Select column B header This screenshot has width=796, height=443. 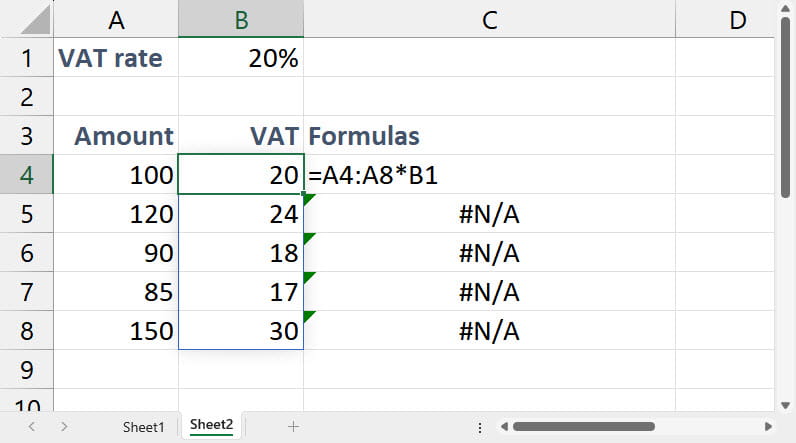[241, 20]
